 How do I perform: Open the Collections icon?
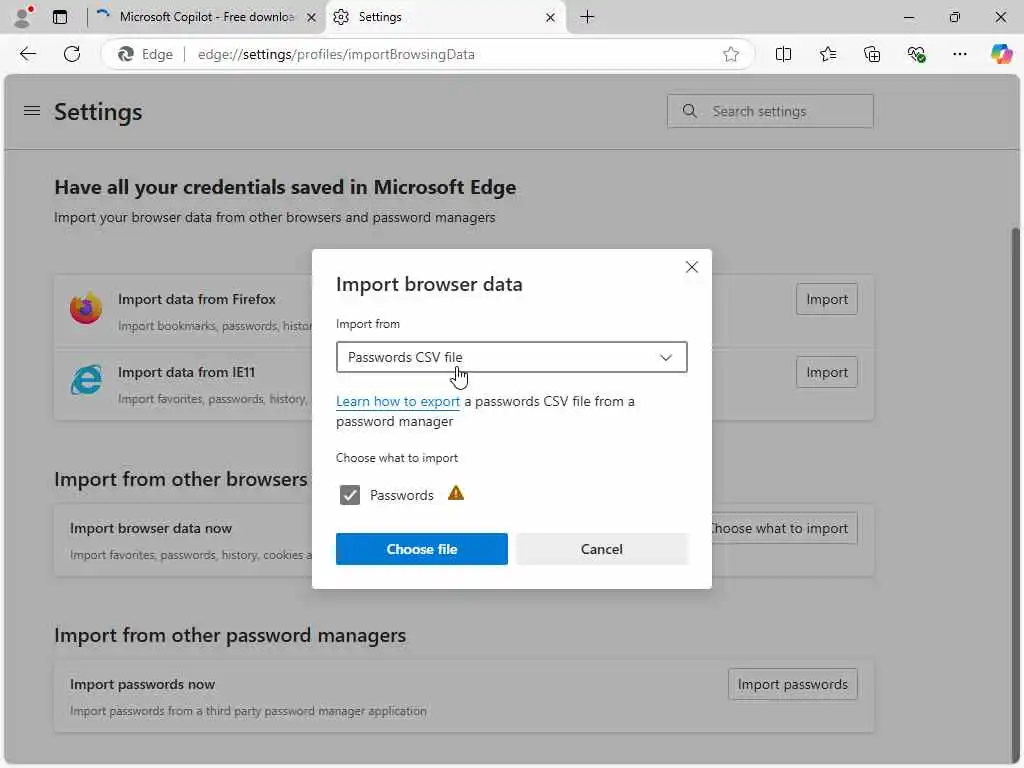click(872, 54)
